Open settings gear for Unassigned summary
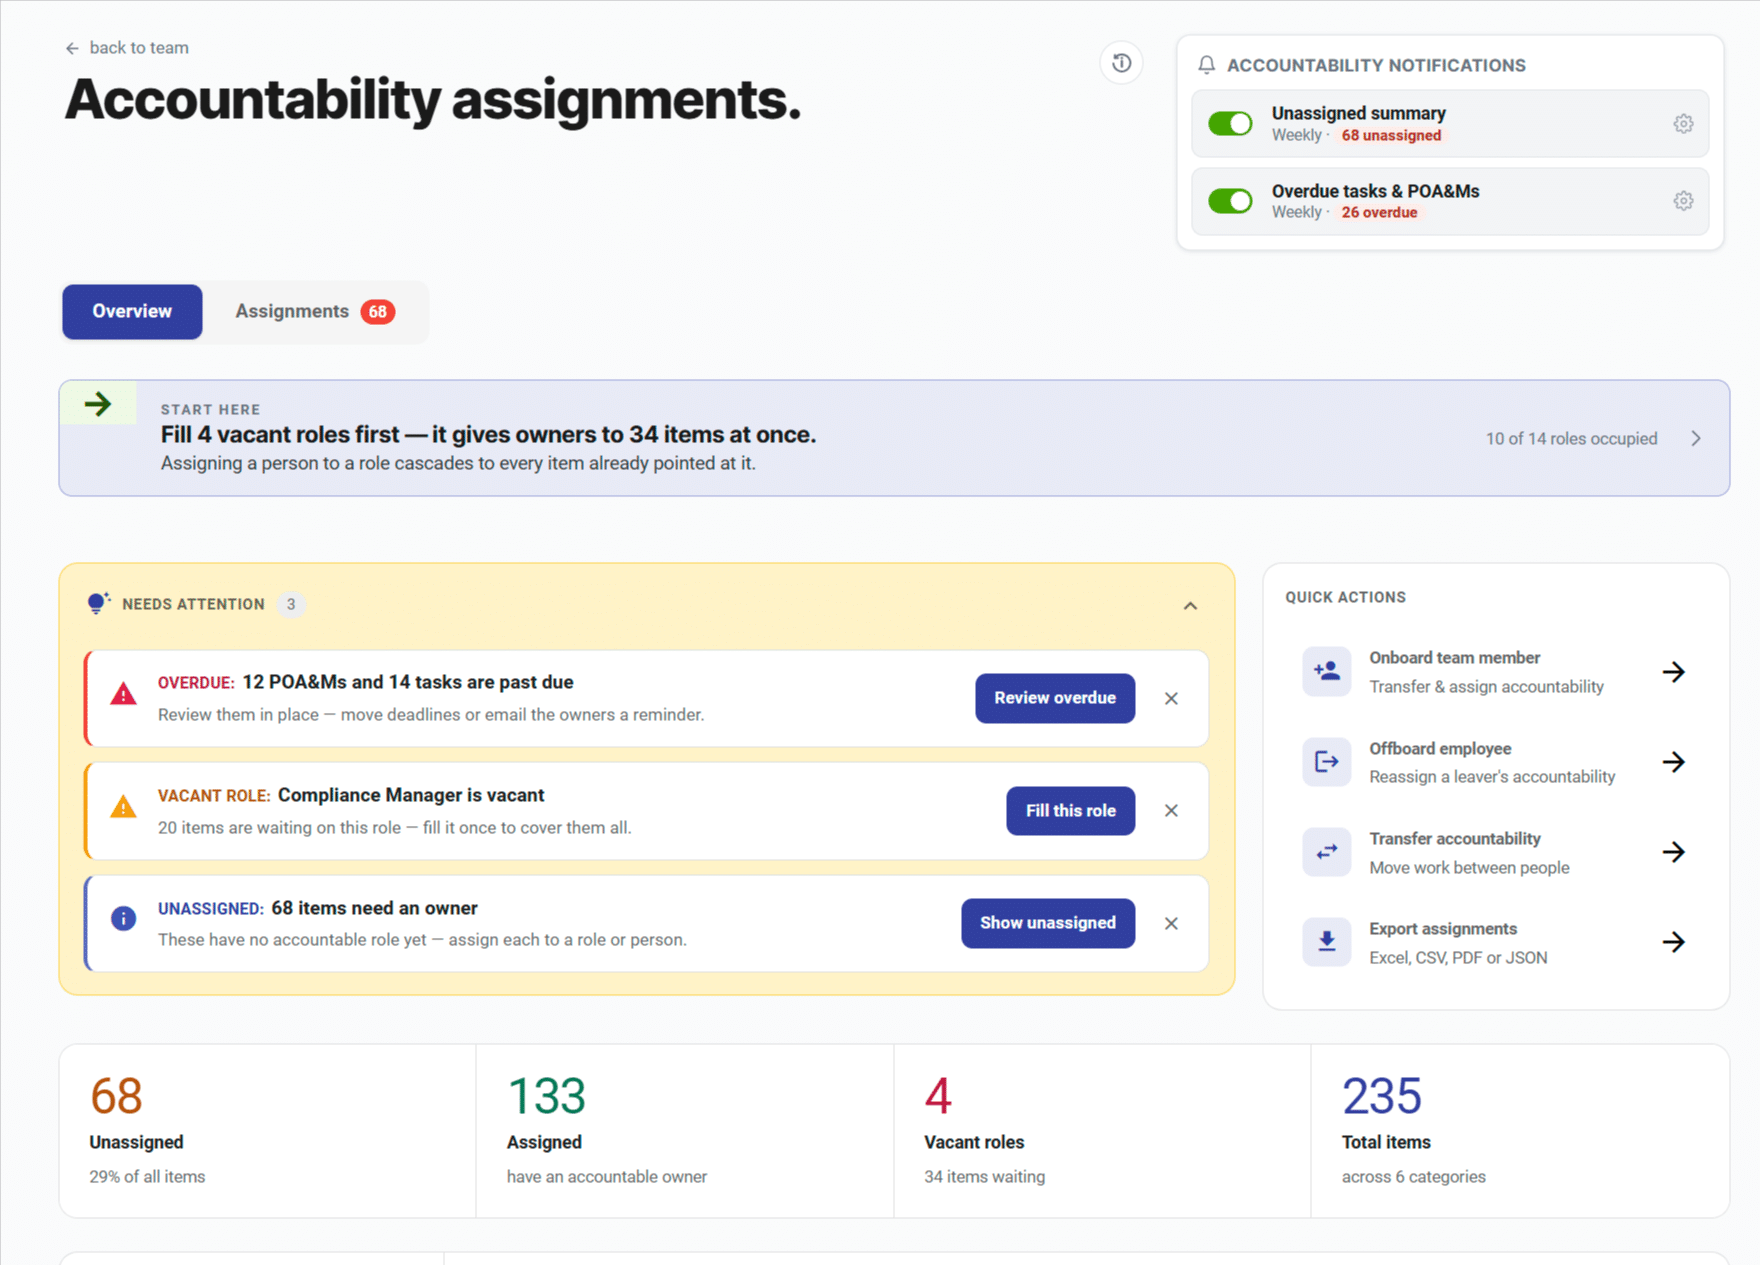Image resolution: width=1760 pixels, height=1265 pixels. click(1683, 124)
